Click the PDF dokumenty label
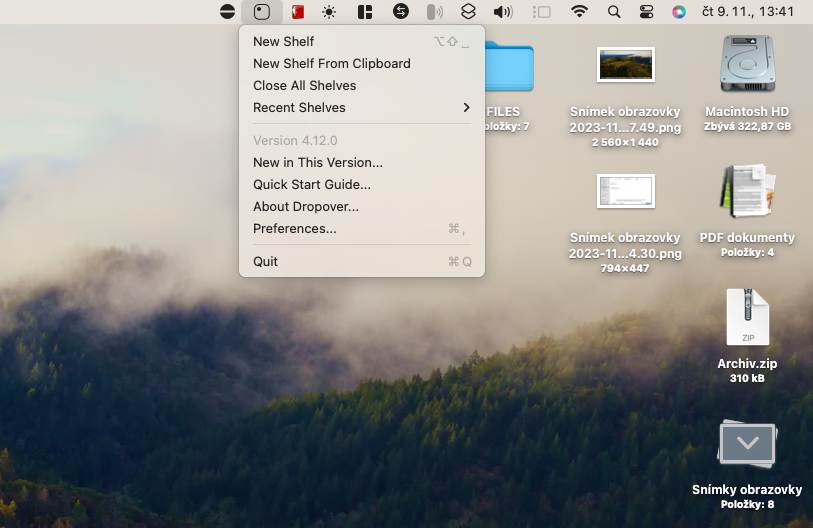The width and height of the screenshot is (813, 528). coord(747,238)
